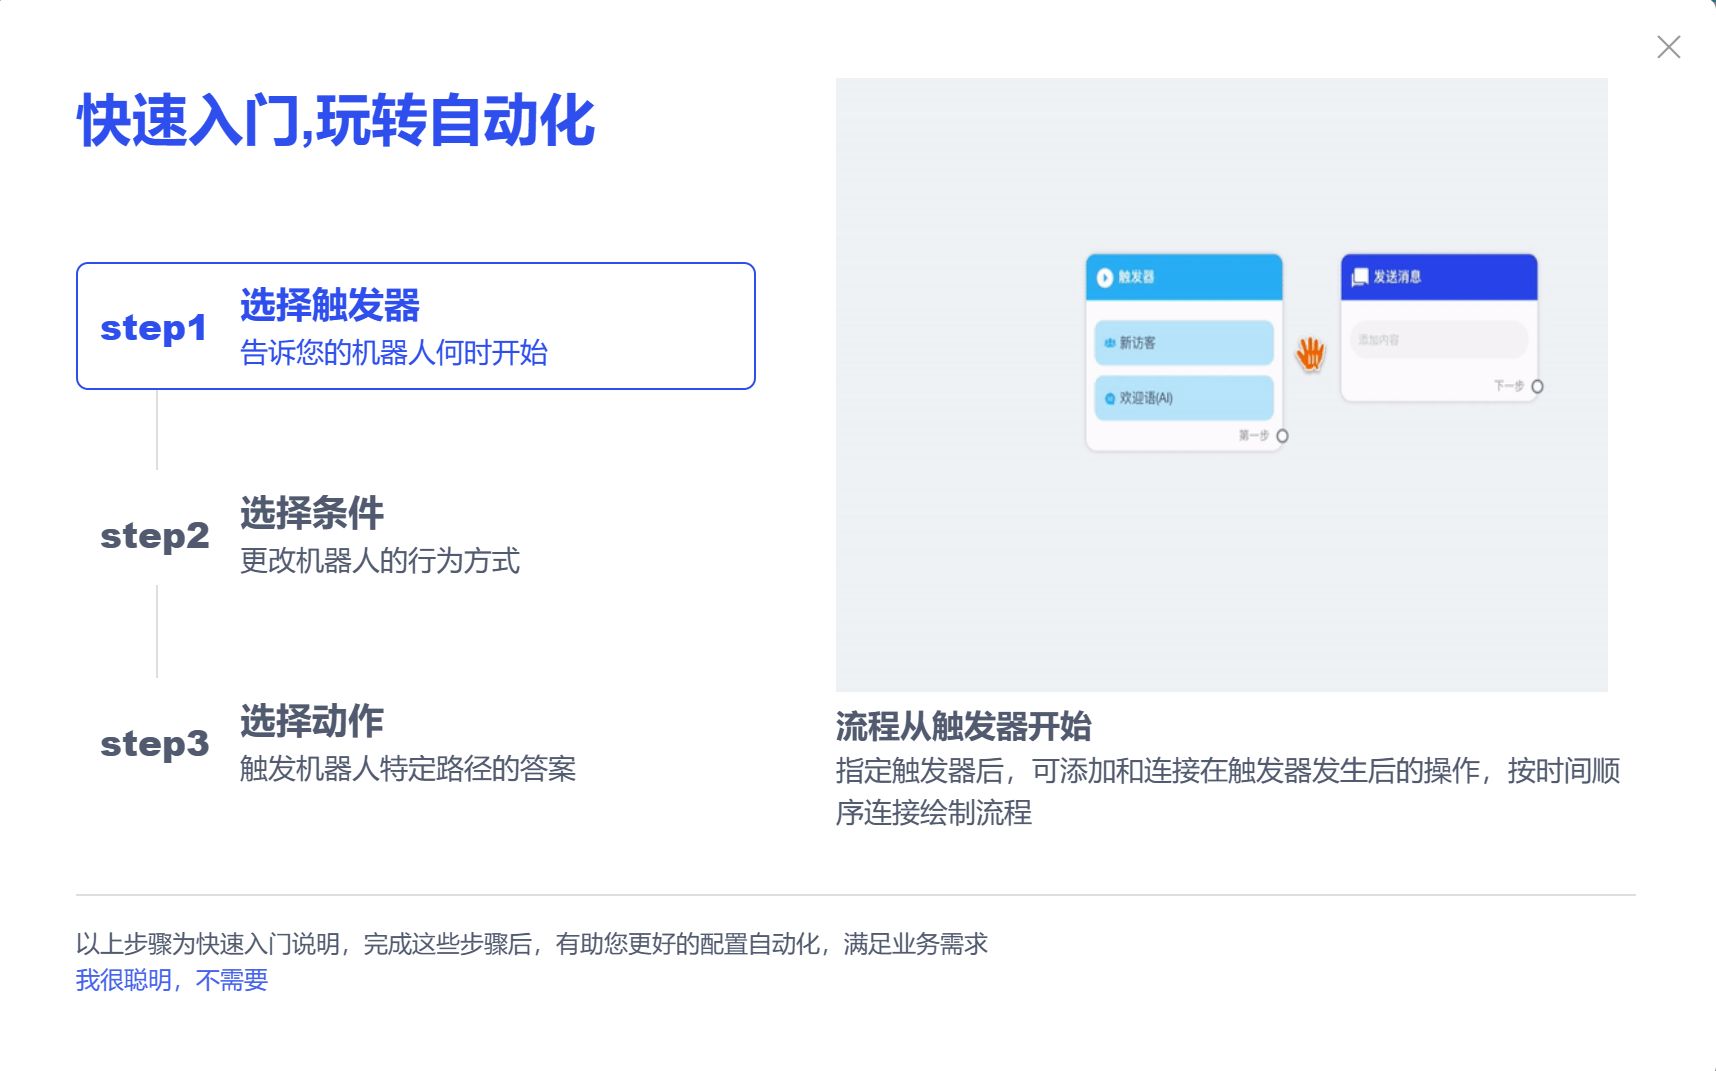Viewport: 1716px width, 1071px height.
Task: Click the tutorial preview animation image
Action: coord(1221,384)
